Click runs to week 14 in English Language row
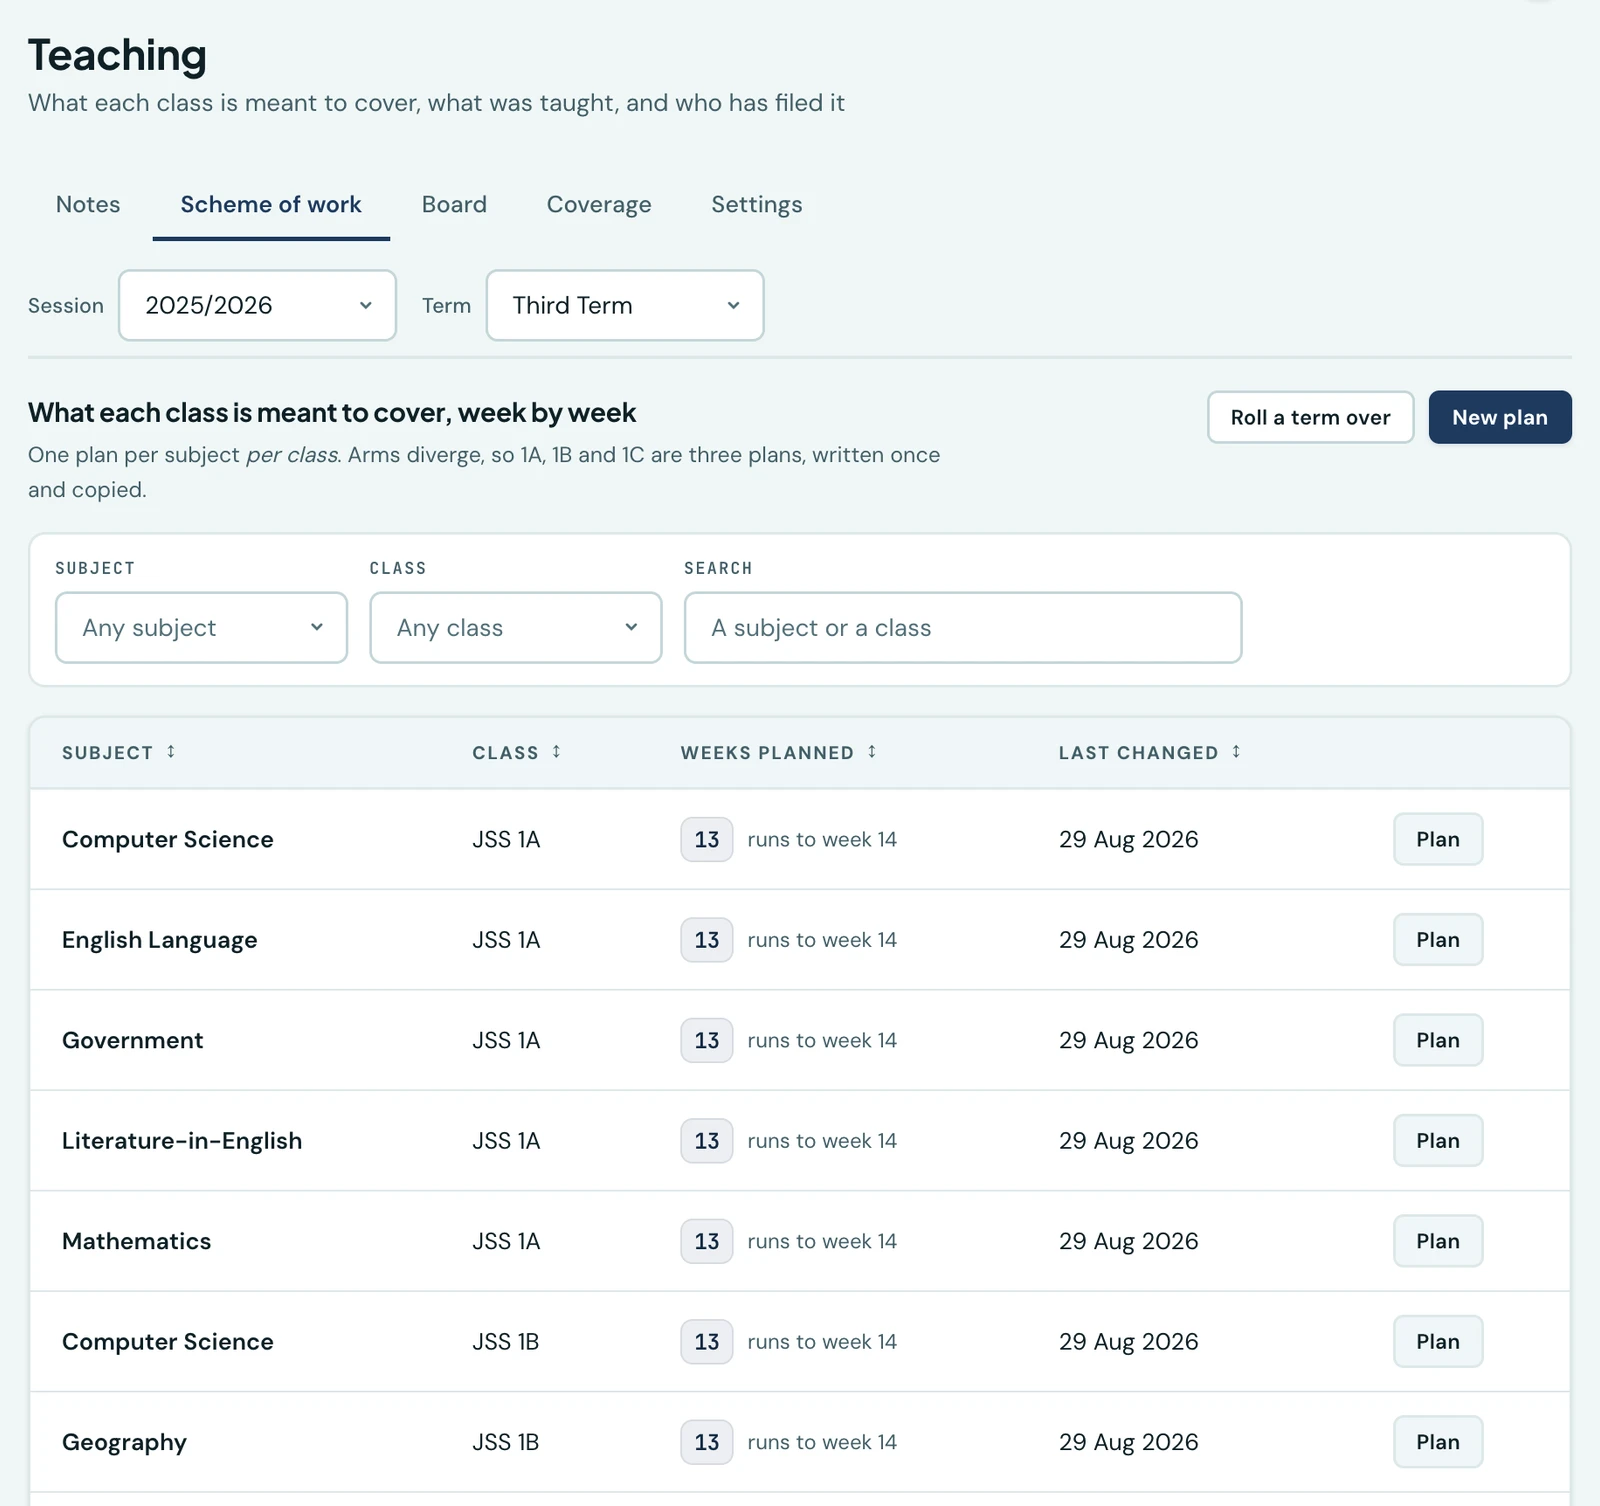 [822, 940]
